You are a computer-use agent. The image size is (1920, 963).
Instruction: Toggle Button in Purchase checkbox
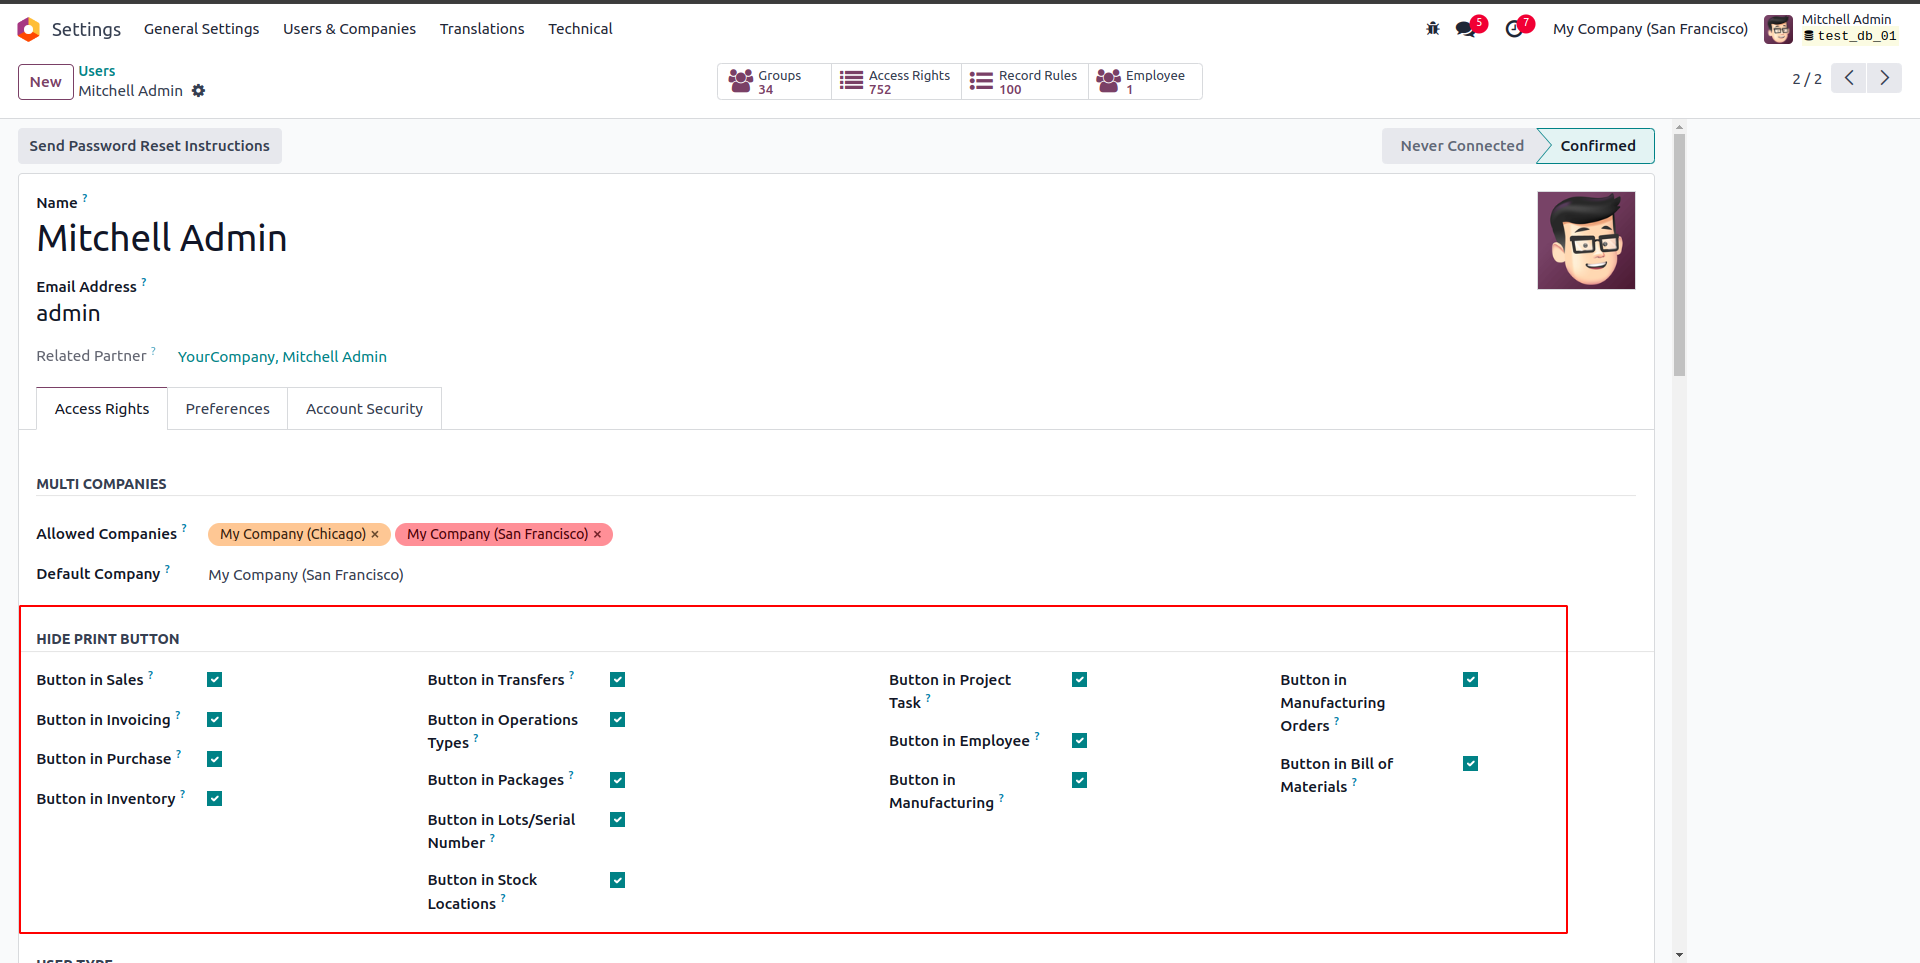(214, 759)
